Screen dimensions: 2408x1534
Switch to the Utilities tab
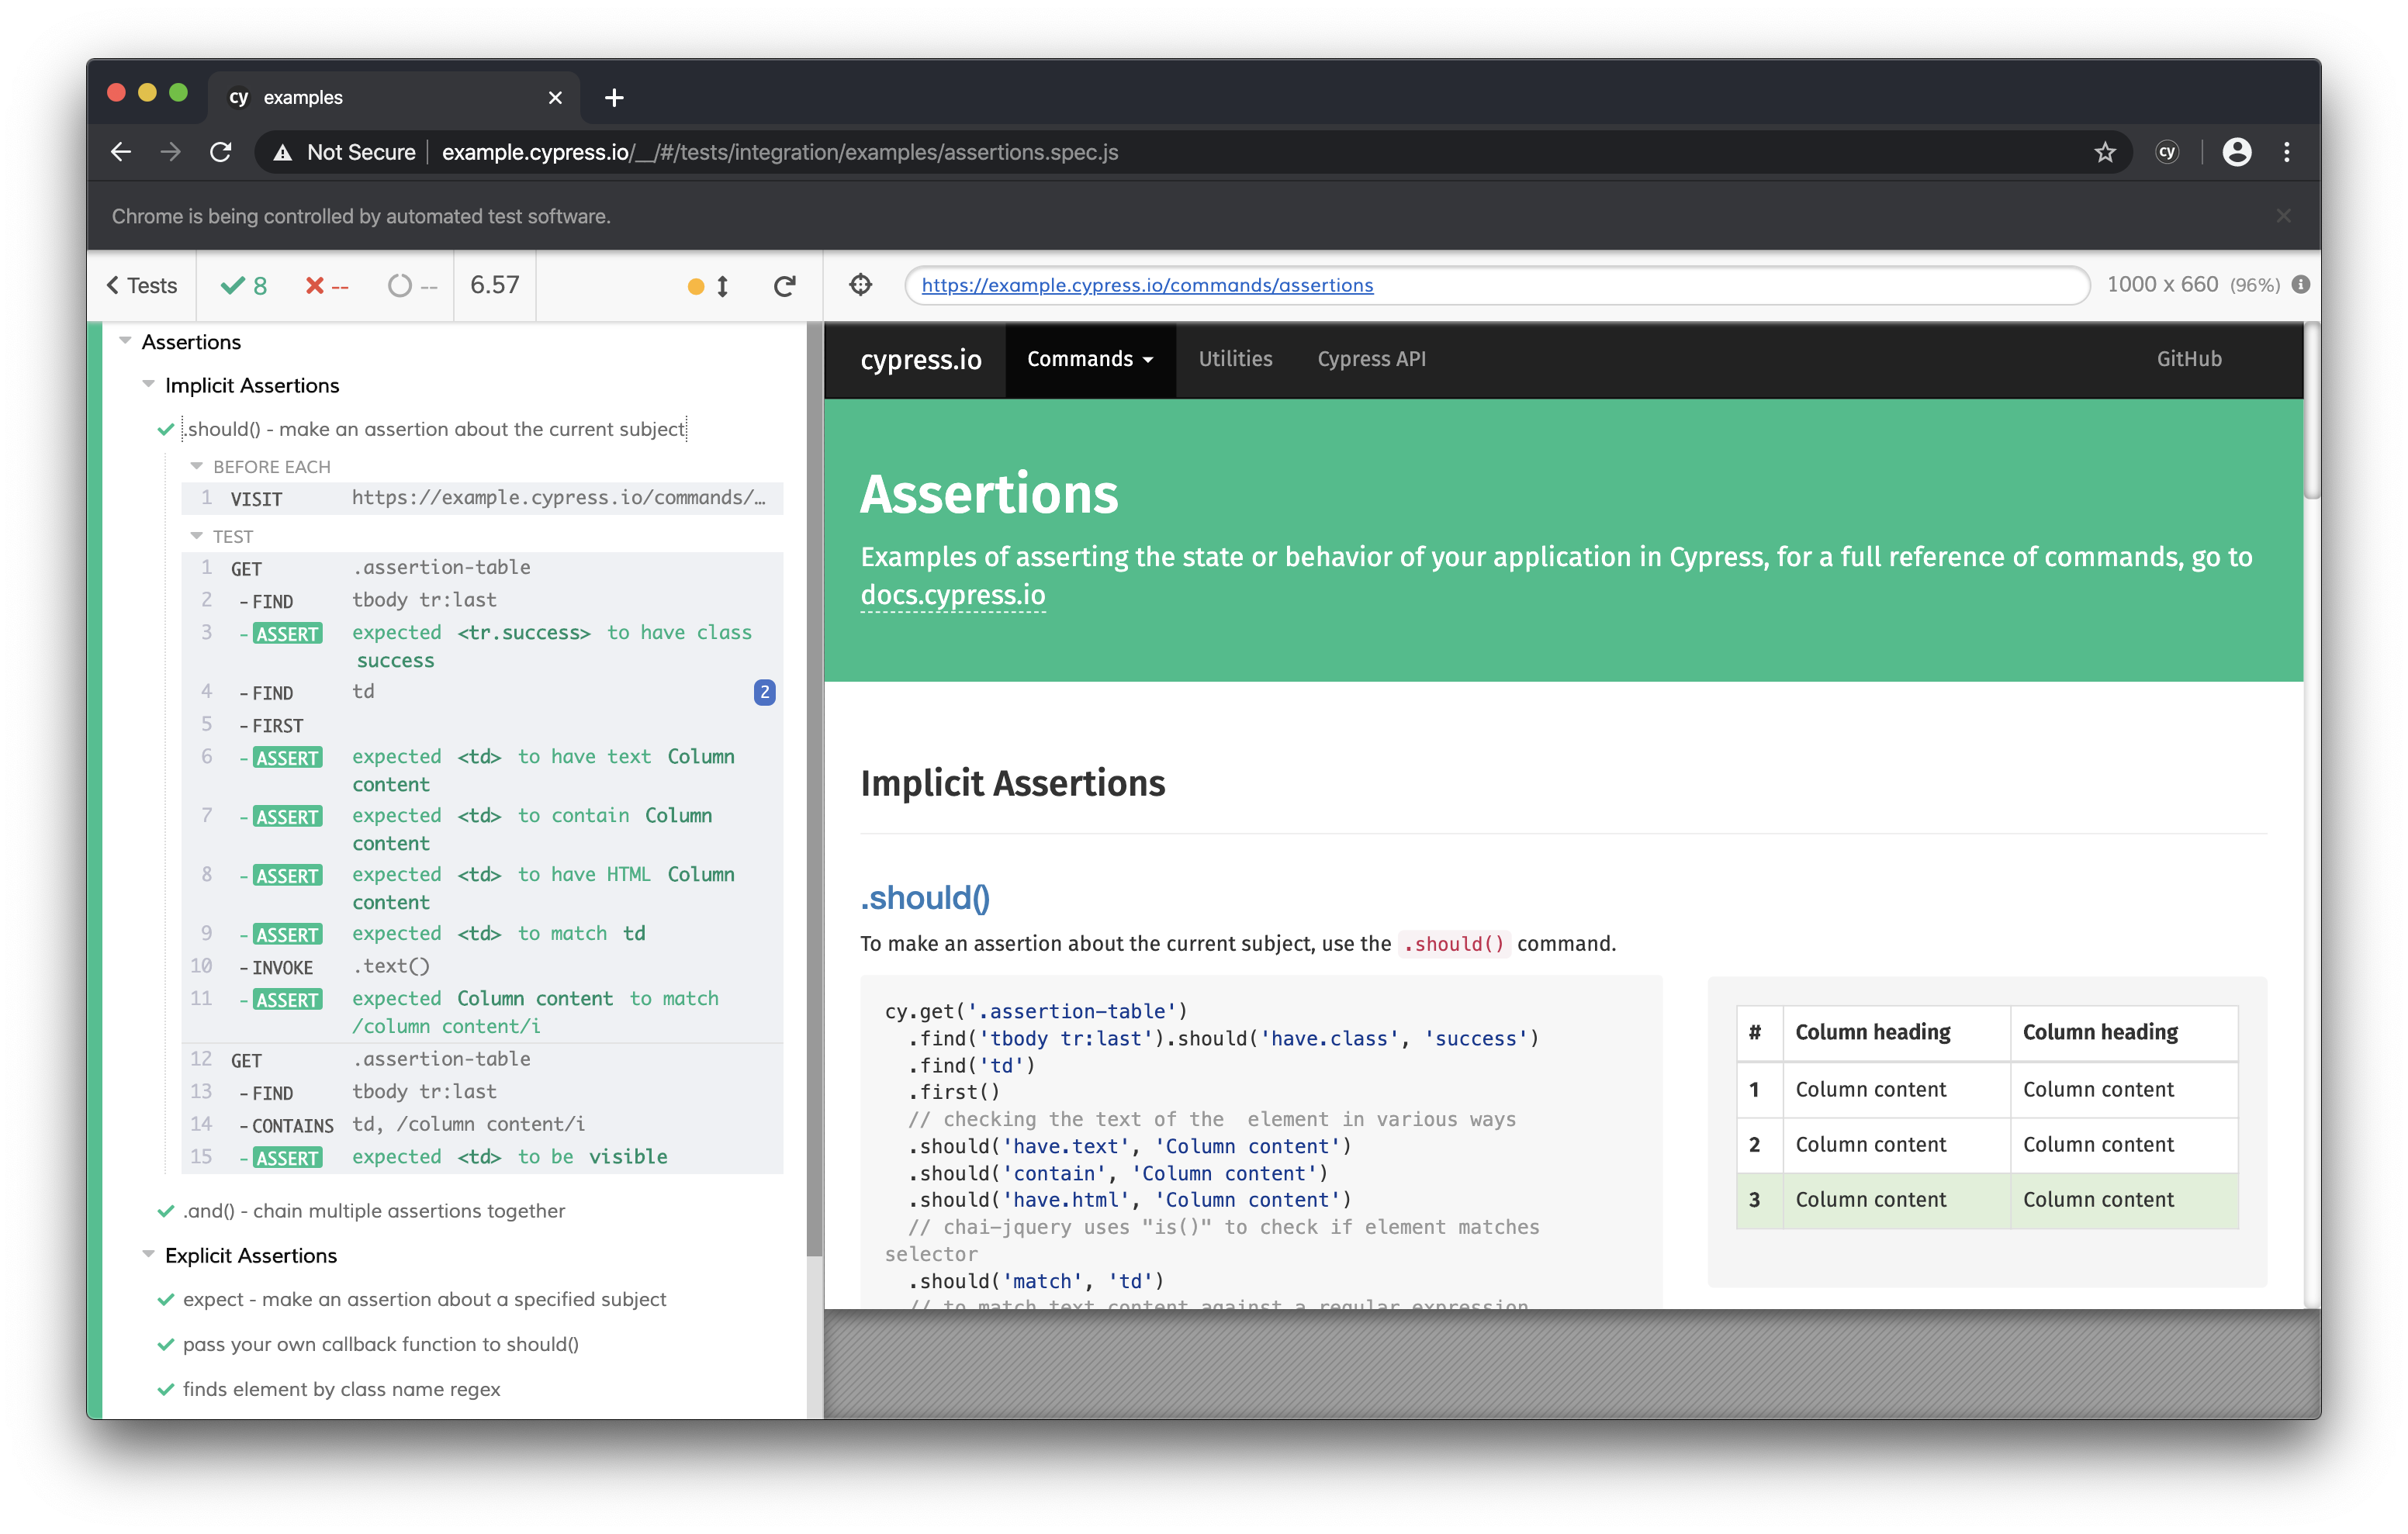coord(1235,360)
